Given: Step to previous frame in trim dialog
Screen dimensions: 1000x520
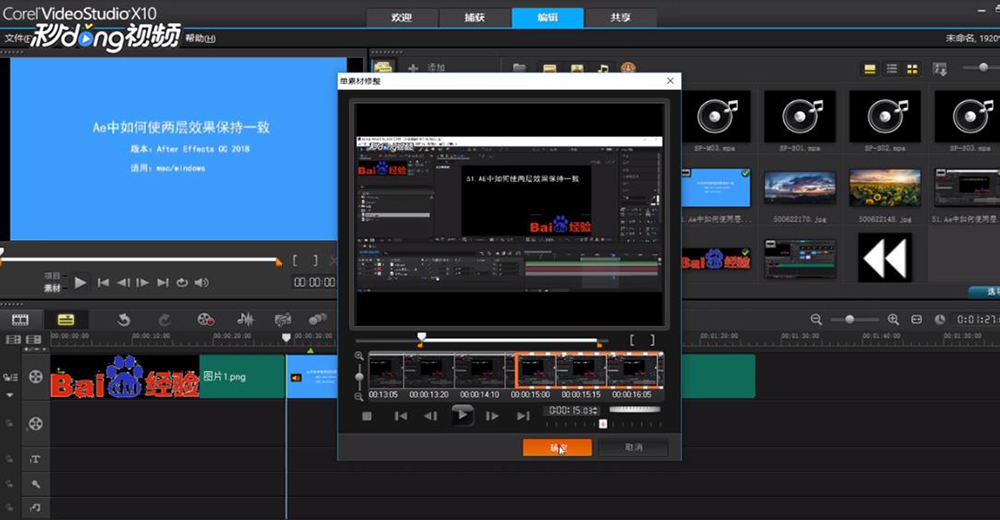Looking at the screenshot, I should click(x=431, y=416).
